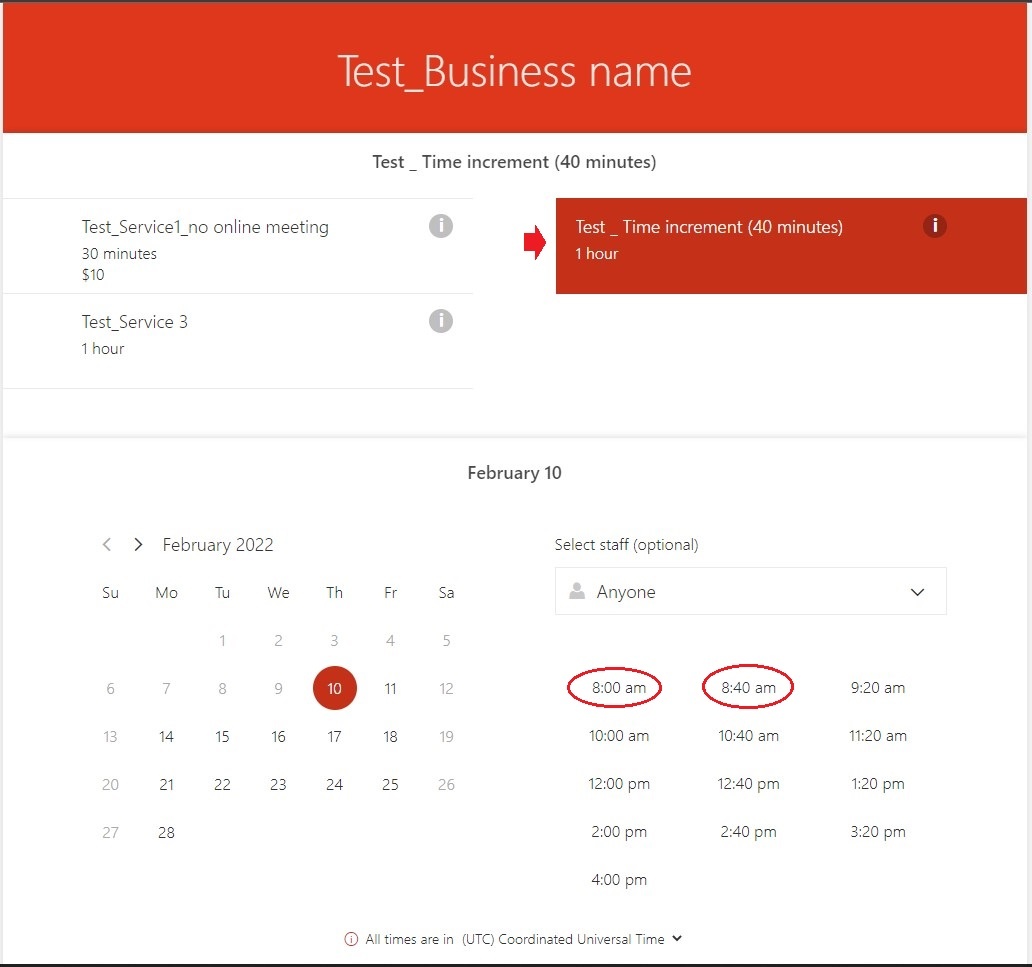The height and width of the screenshot is (967, 1032).
Task: Go to previous month arrow
Action: coord(107,544)
